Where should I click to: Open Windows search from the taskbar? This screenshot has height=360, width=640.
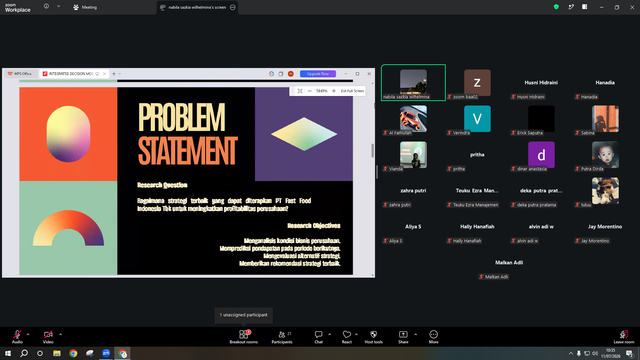24,353
